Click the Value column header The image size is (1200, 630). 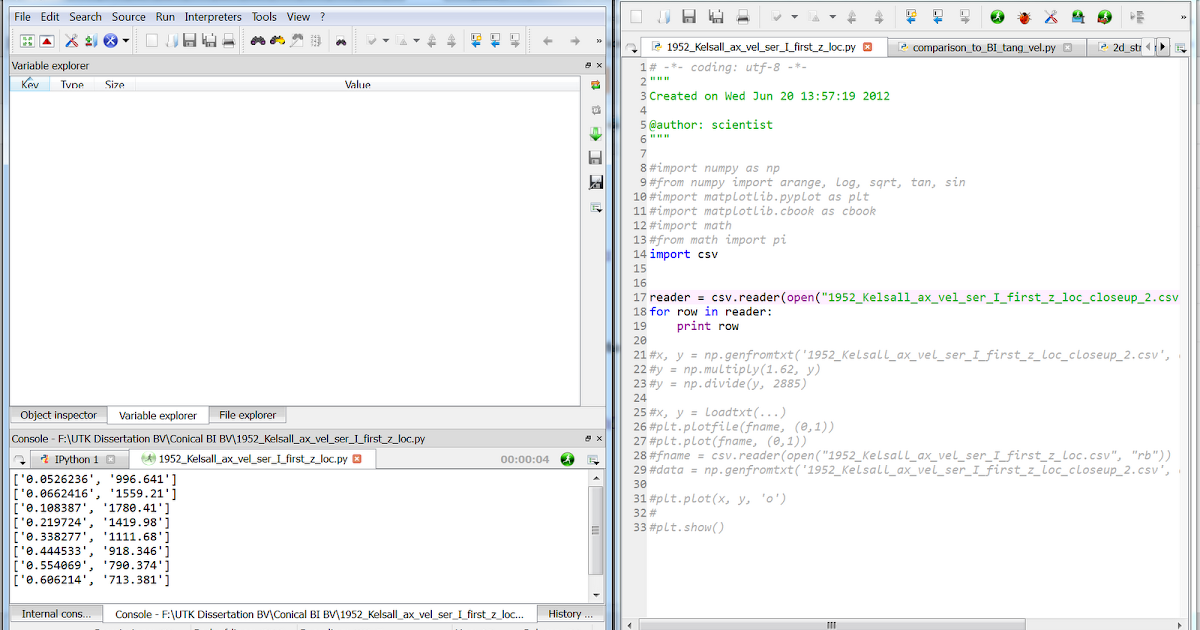(x=358, y=85)
